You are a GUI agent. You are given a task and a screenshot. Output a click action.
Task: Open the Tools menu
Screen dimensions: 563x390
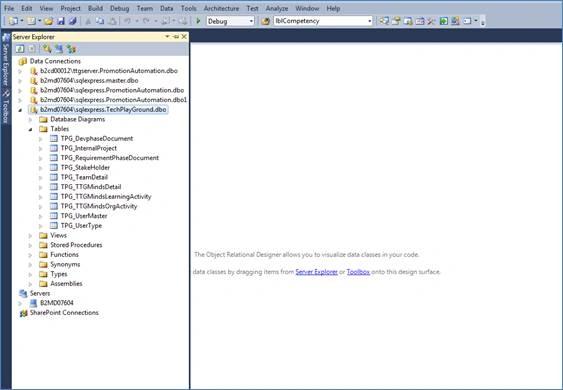coord(189,8)
